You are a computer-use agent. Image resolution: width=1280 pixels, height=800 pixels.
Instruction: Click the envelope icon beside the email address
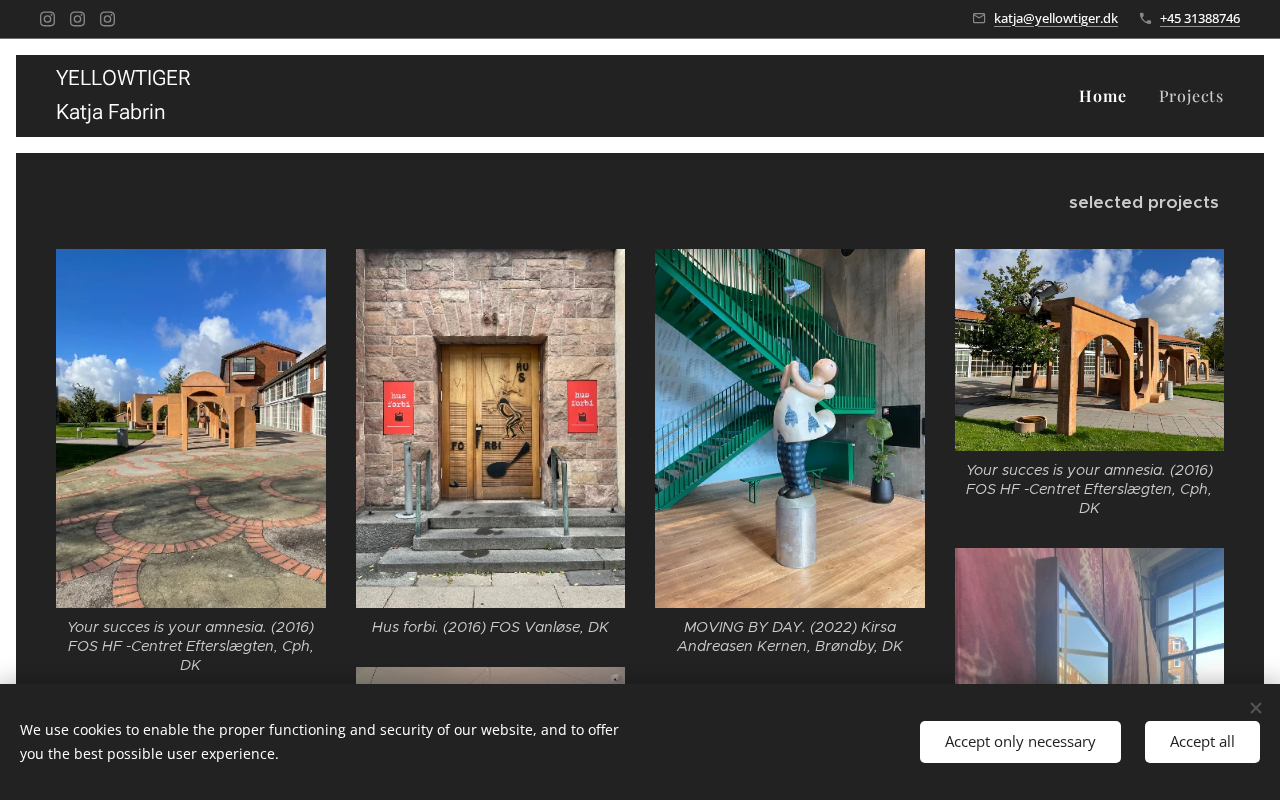pos(979,18)
